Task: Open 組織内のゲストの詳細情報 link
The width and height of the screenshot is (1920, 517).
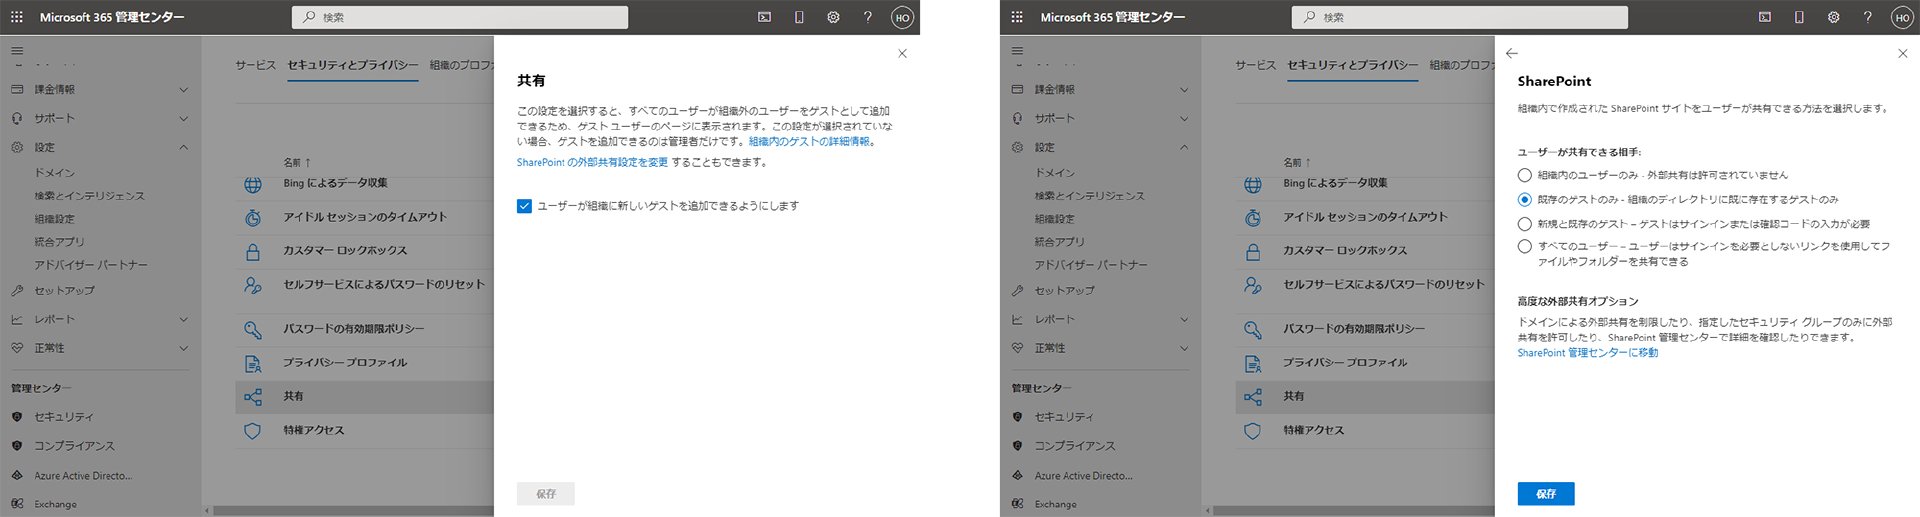Action: point(809,142)
